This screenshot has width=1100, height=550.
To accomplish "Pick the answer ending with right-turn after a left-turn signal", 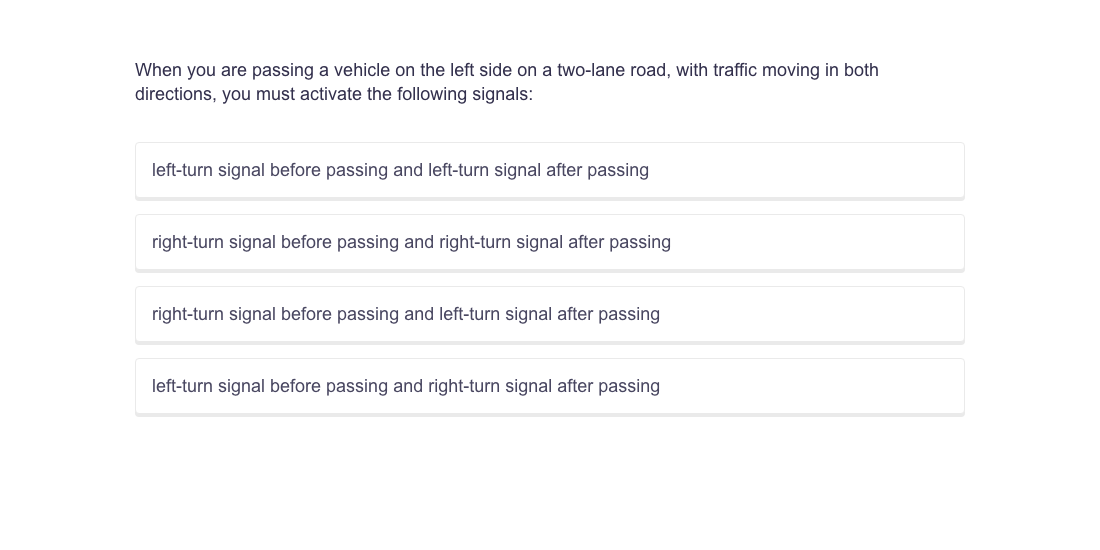I will pos(549,386).
